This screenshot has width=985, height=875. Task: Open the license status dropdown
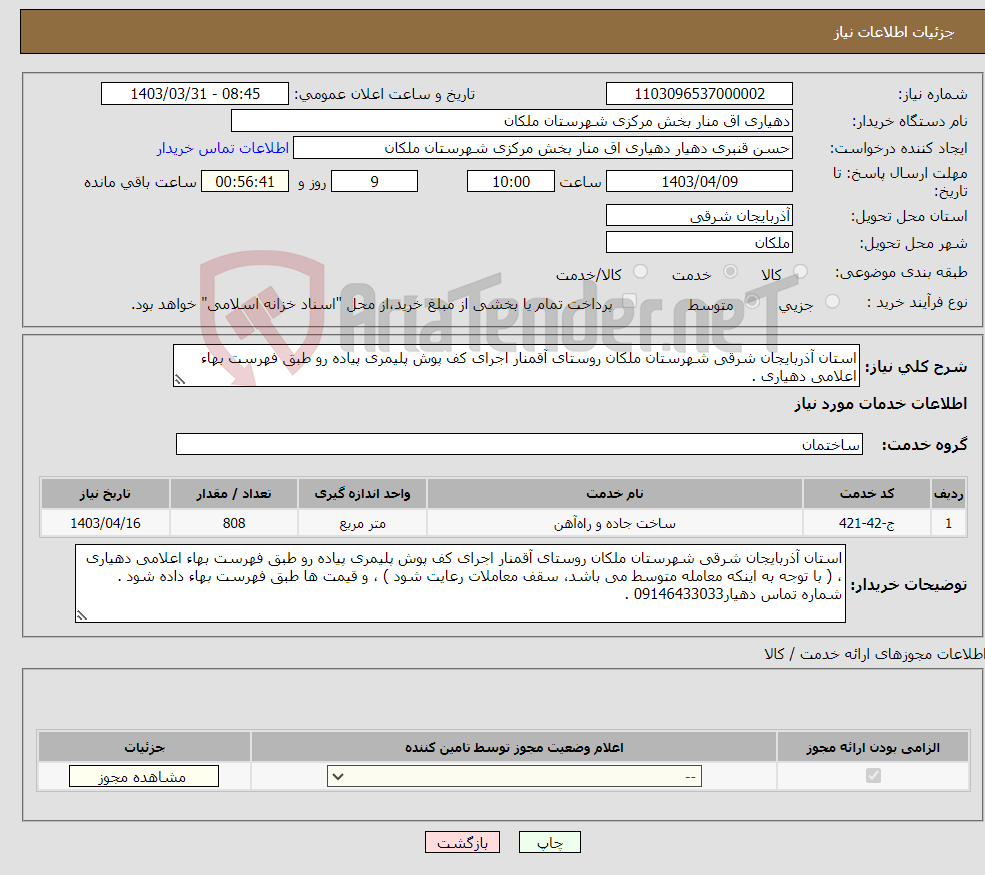click(x=514, y=776)
